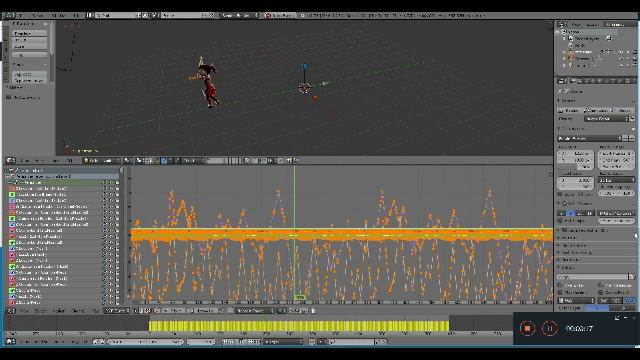640x360 pixels.
Task: Click the screen recorder stop button
Action: click(x=527, y=329)
